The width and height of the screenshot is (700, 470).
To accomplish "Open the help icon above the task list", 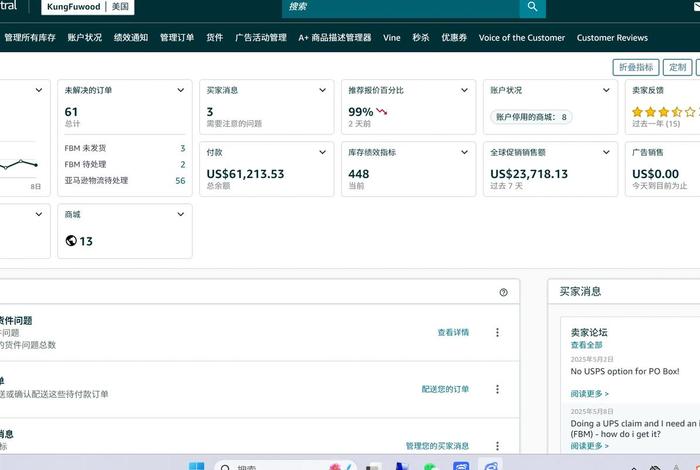I will (x=503, y=292).
